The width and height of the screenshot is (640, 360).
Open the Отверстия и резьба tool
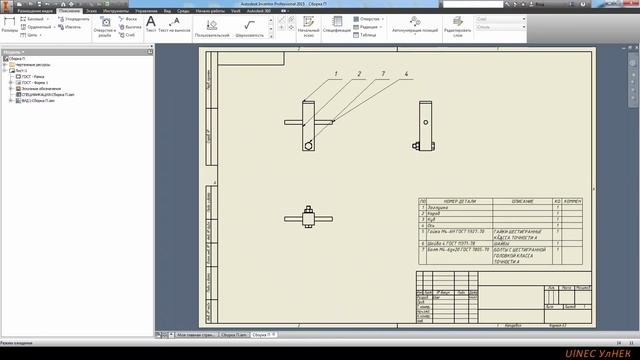105,27
